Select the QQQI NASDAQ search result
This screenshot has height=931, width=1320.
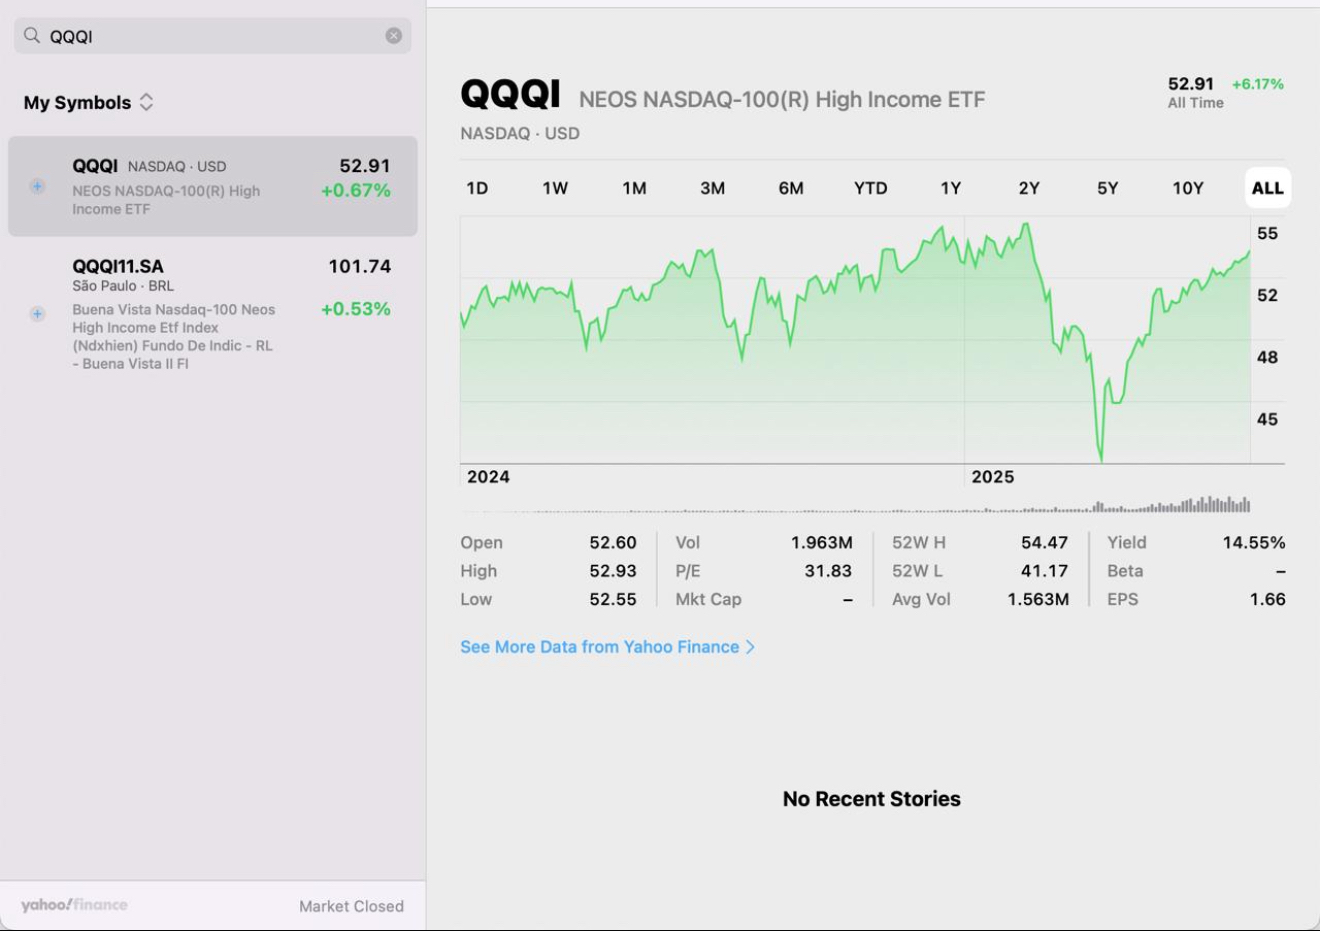point(213,186)
